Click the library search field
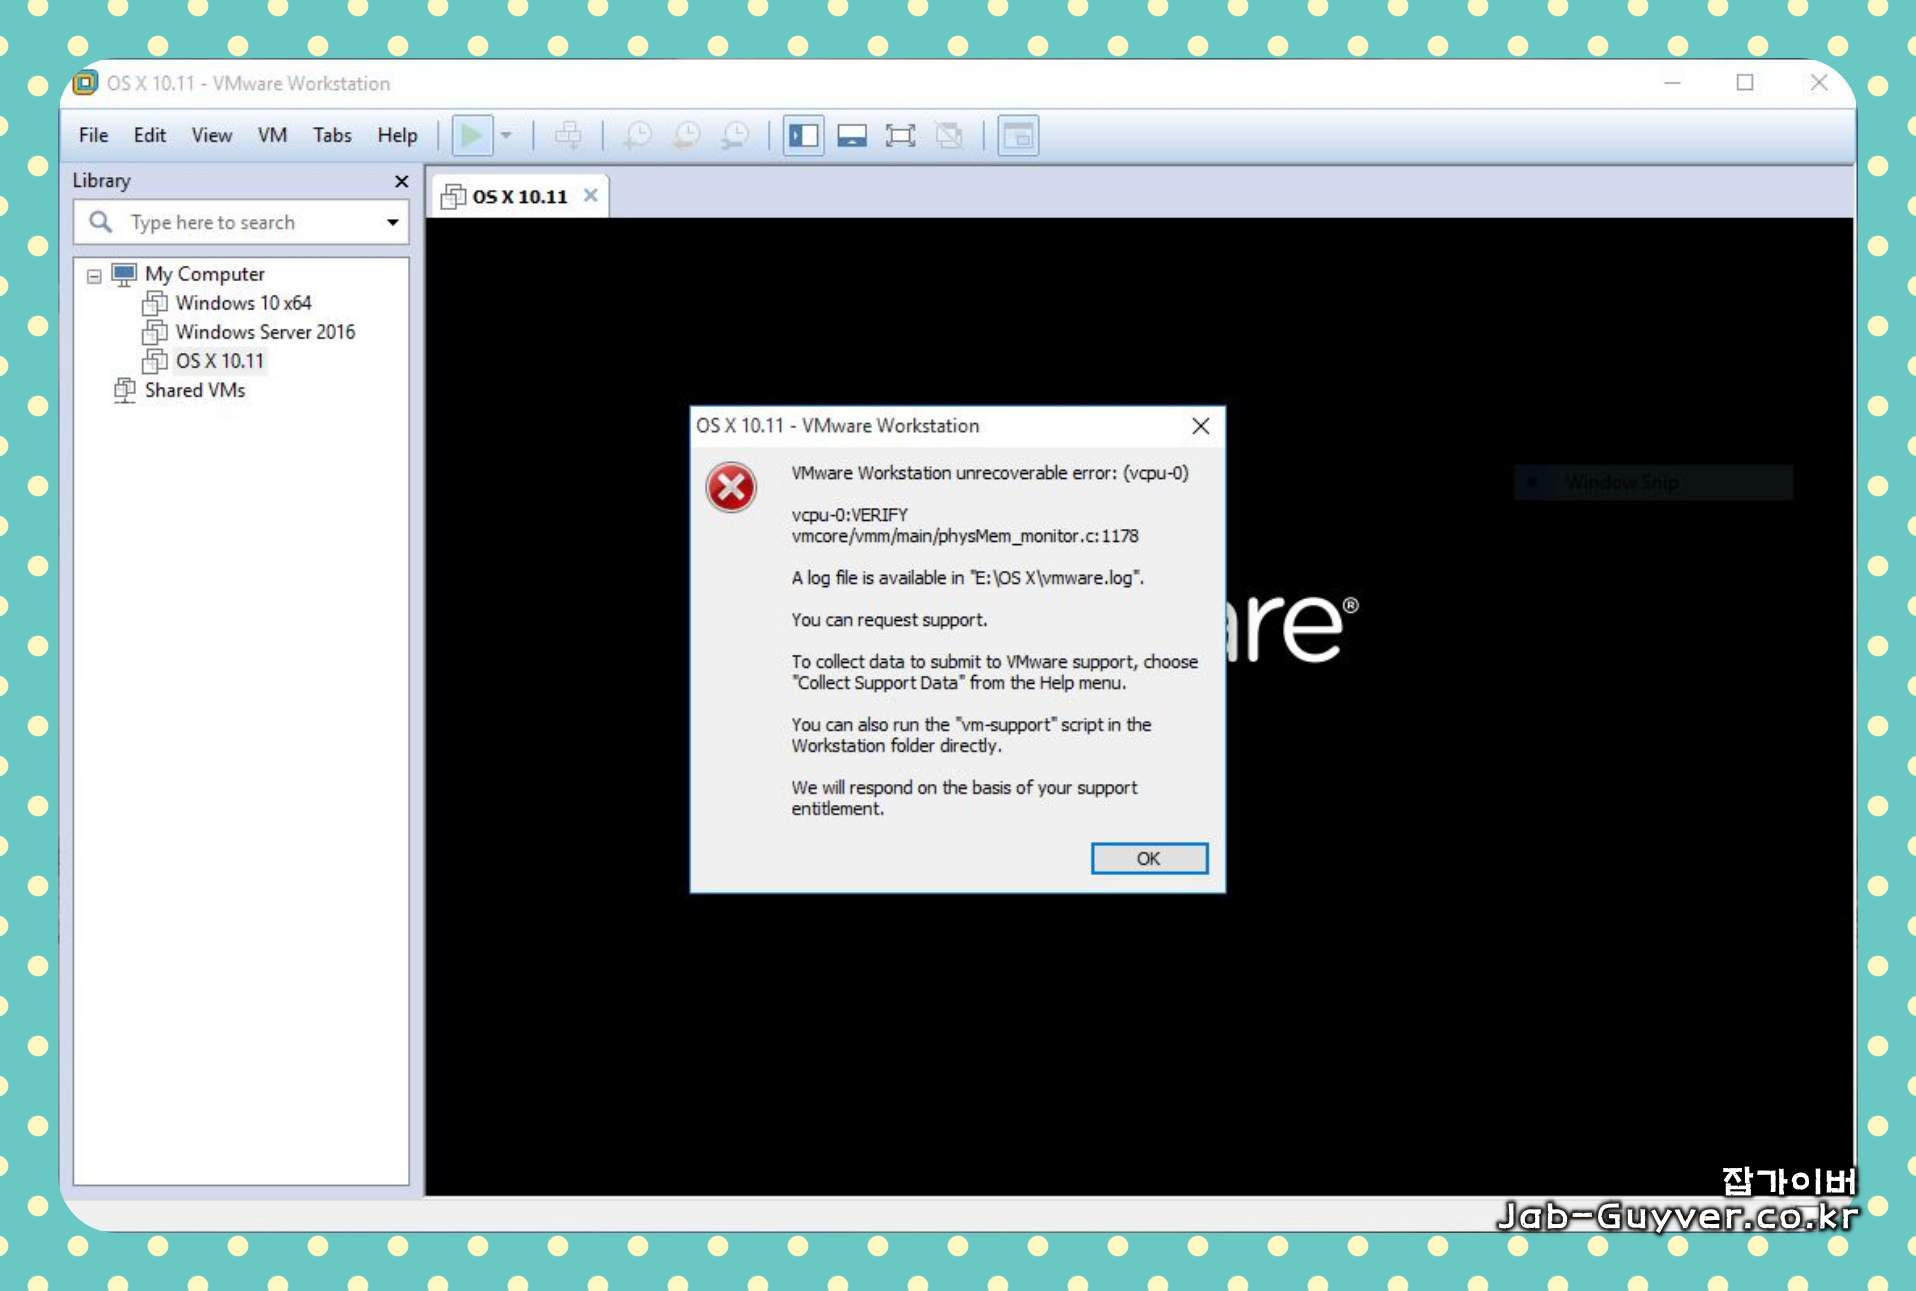Viewport: 1916px width, 1291px height. (240, 222)
